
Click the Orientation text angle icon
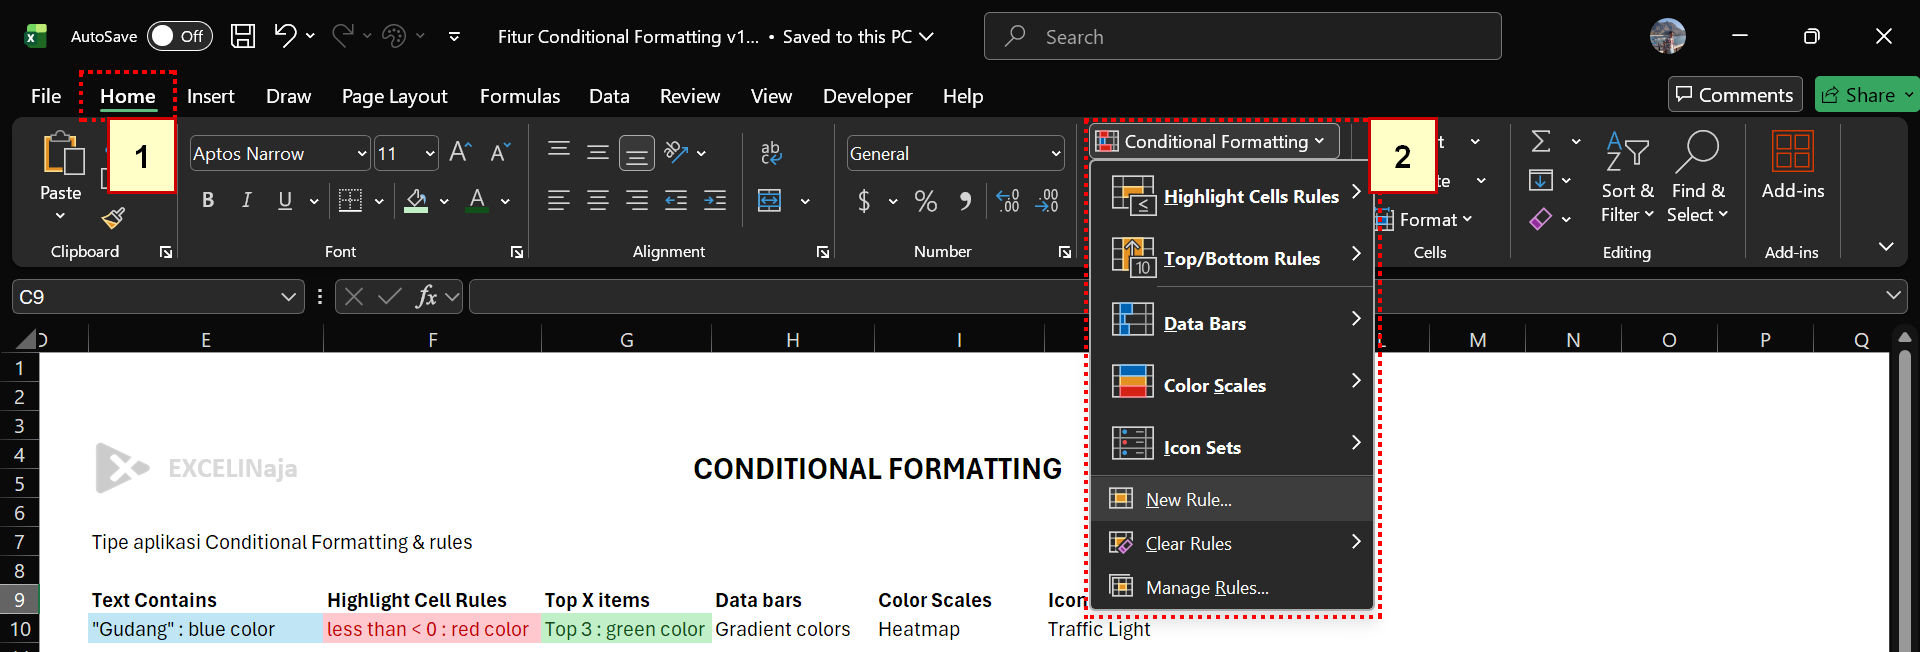[x=677, y=152]
